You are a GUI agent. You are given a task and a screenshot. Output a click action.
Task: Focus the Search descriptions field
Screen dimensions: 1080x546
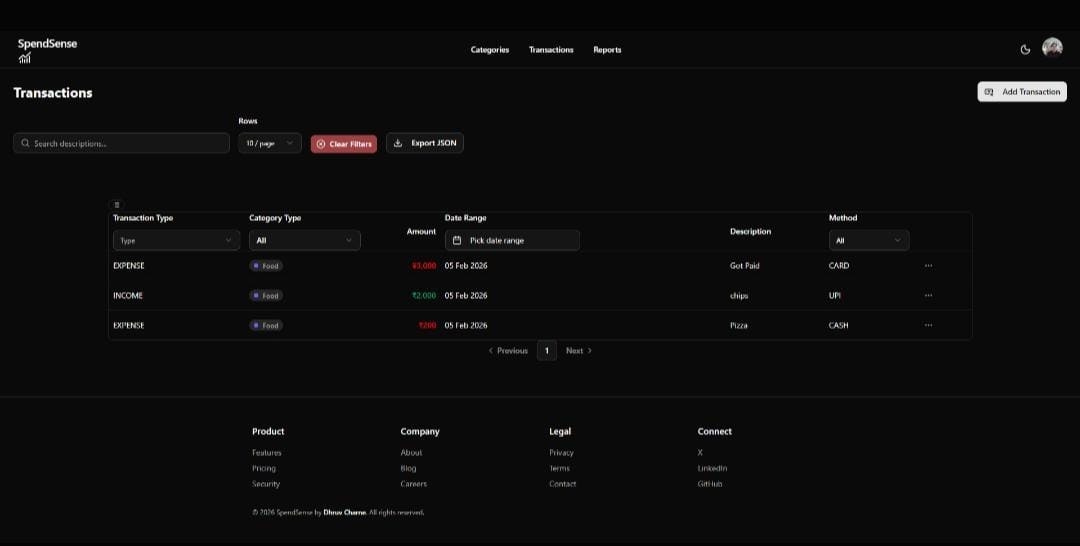click(x=121, y=143)
